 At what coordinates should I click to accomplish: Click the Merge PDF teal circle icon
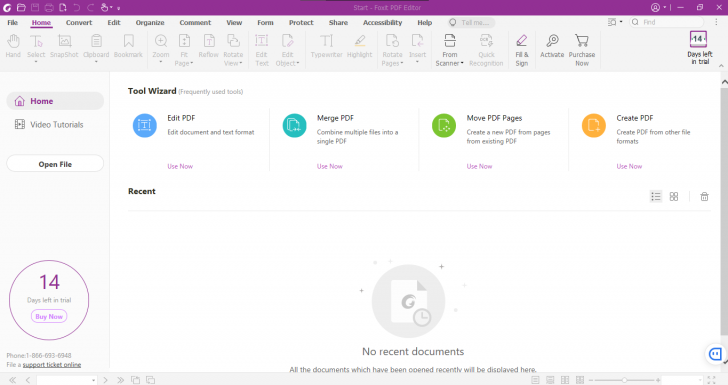[294, 125]
